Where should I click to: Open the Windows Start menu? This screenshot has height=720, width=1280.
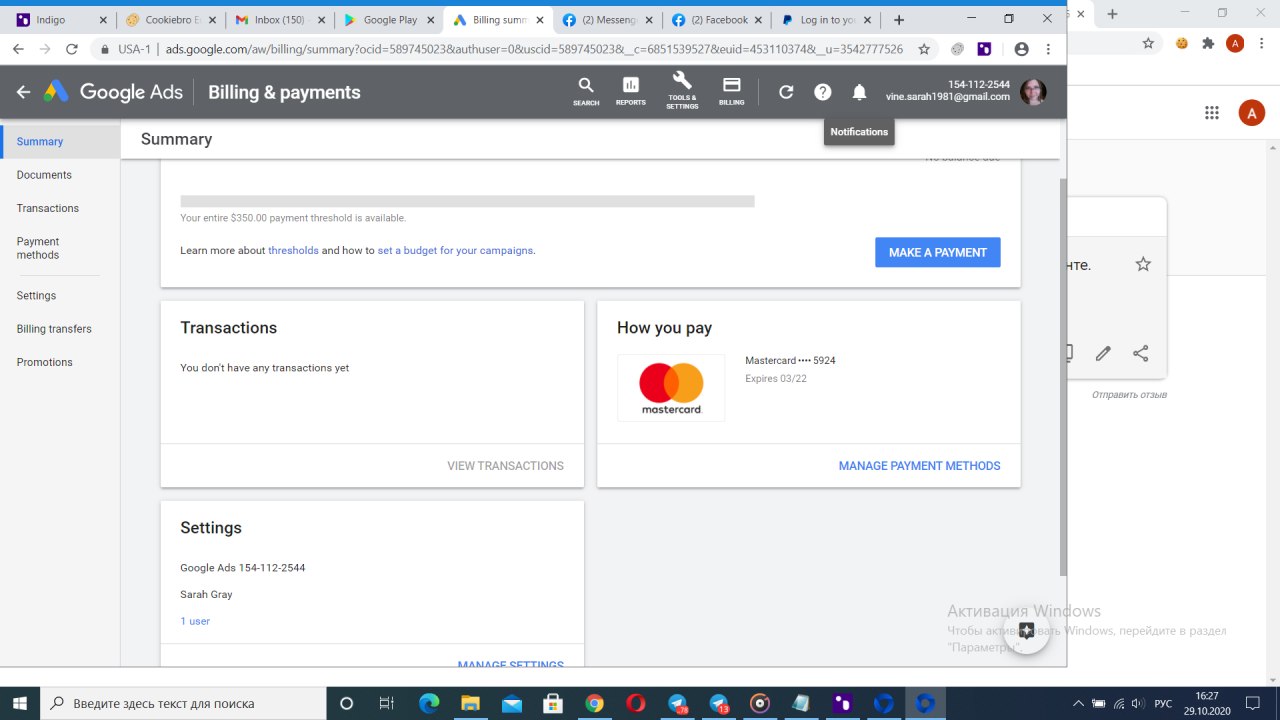coord(19,703)
